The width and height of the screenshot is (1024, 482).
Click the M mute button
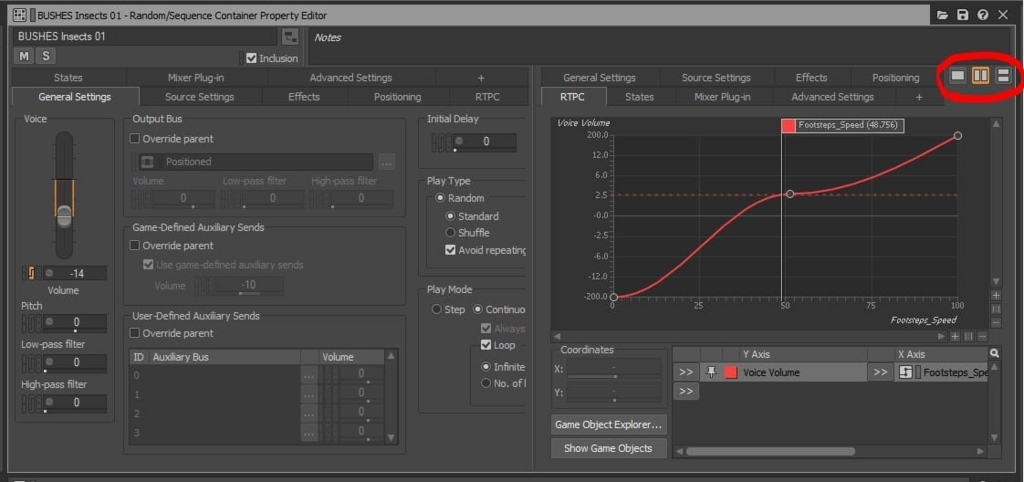pos(24,56)
